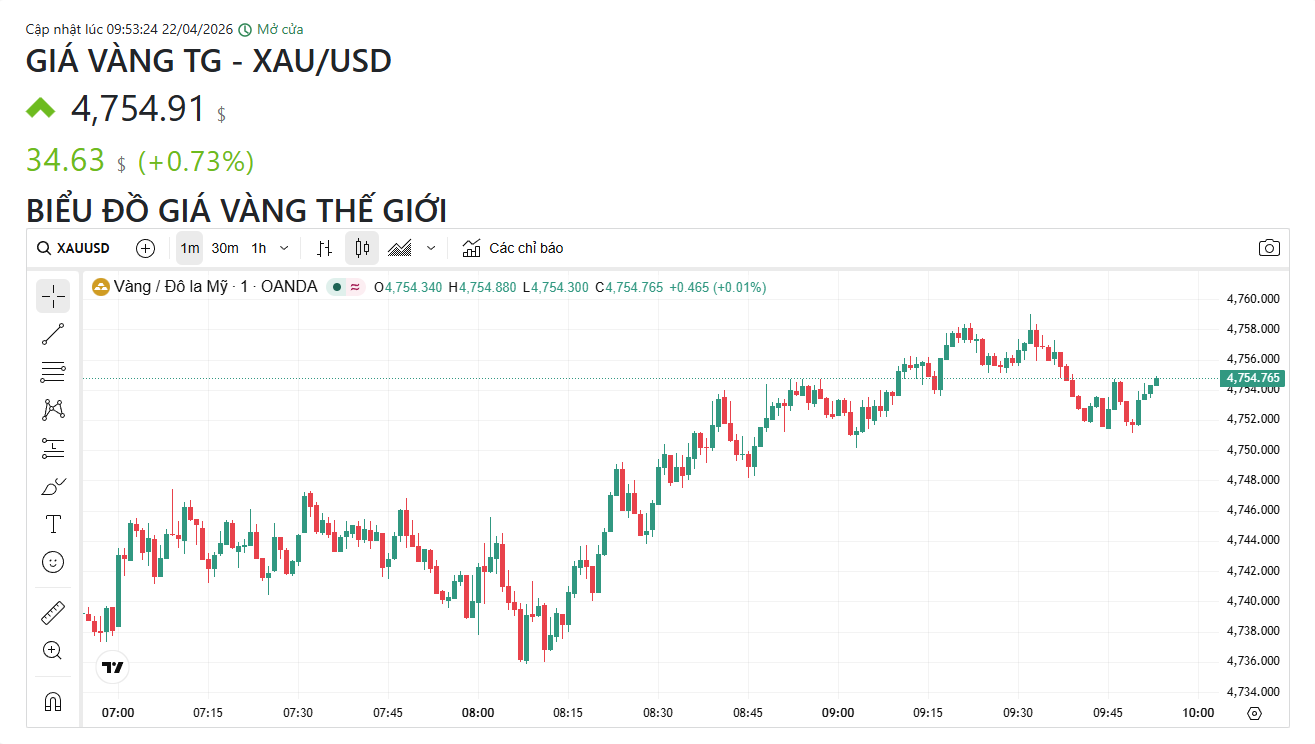Select the brush drawing tool
Image resolution: width=1315 pixels, height=744 pixels.
53,486
